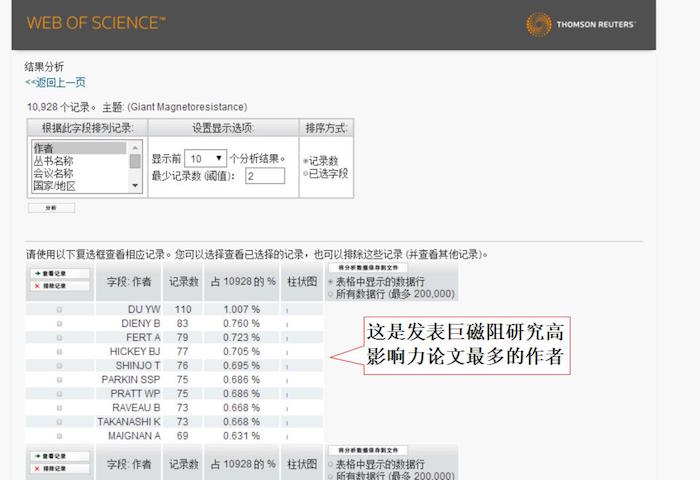Viewport: 700px width, 480px height.
Task: Select bottom 表格中显示的数据行 radio option
Action: [331, 464]
